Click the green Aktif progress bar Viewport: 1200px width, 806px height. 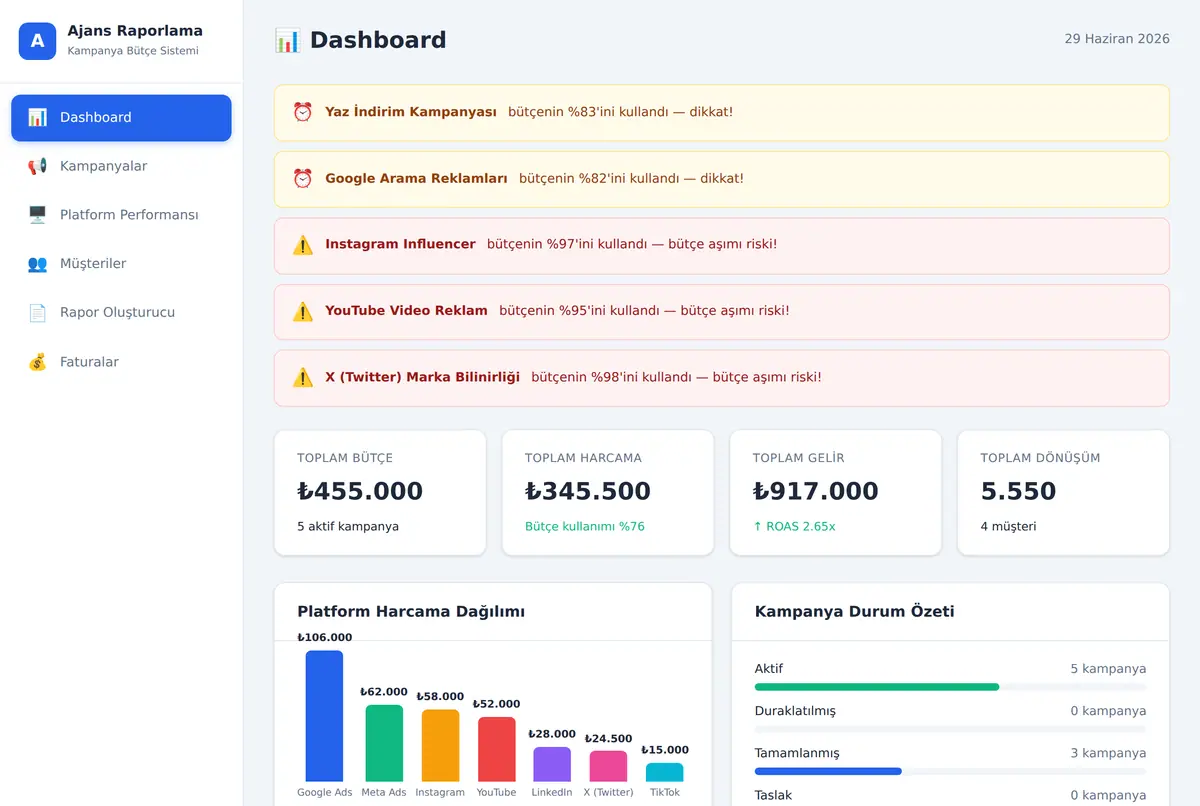click(x=877, y=687)
